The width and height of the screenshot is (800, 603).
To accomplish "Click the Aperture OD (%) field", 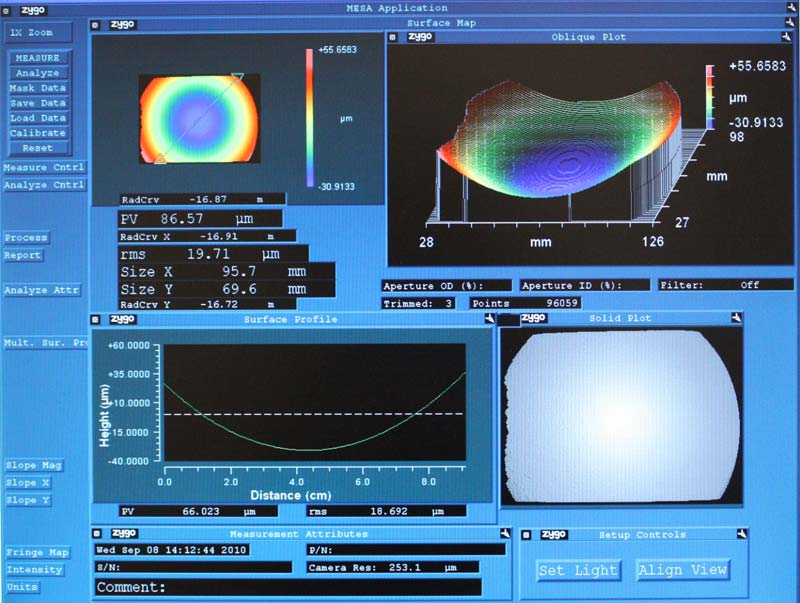I will 446,286.
